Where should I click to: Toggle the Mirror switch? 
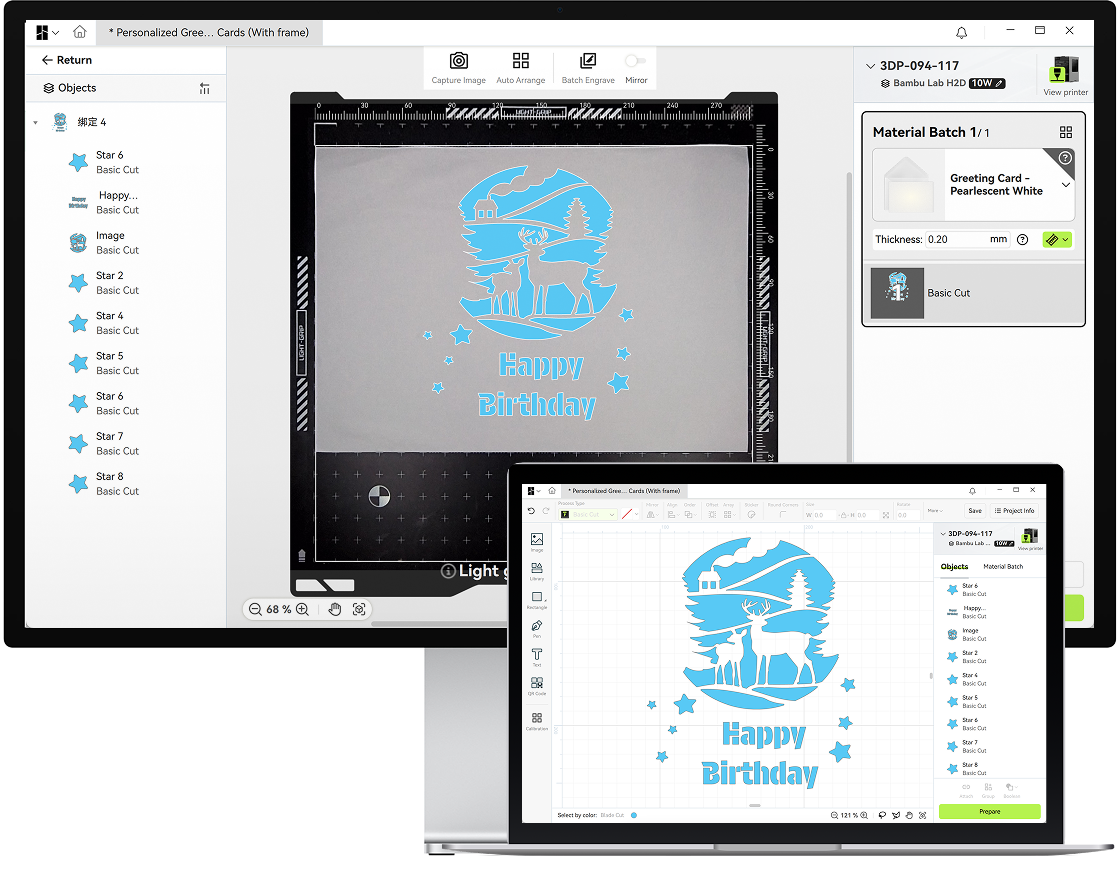pos(635,62)
